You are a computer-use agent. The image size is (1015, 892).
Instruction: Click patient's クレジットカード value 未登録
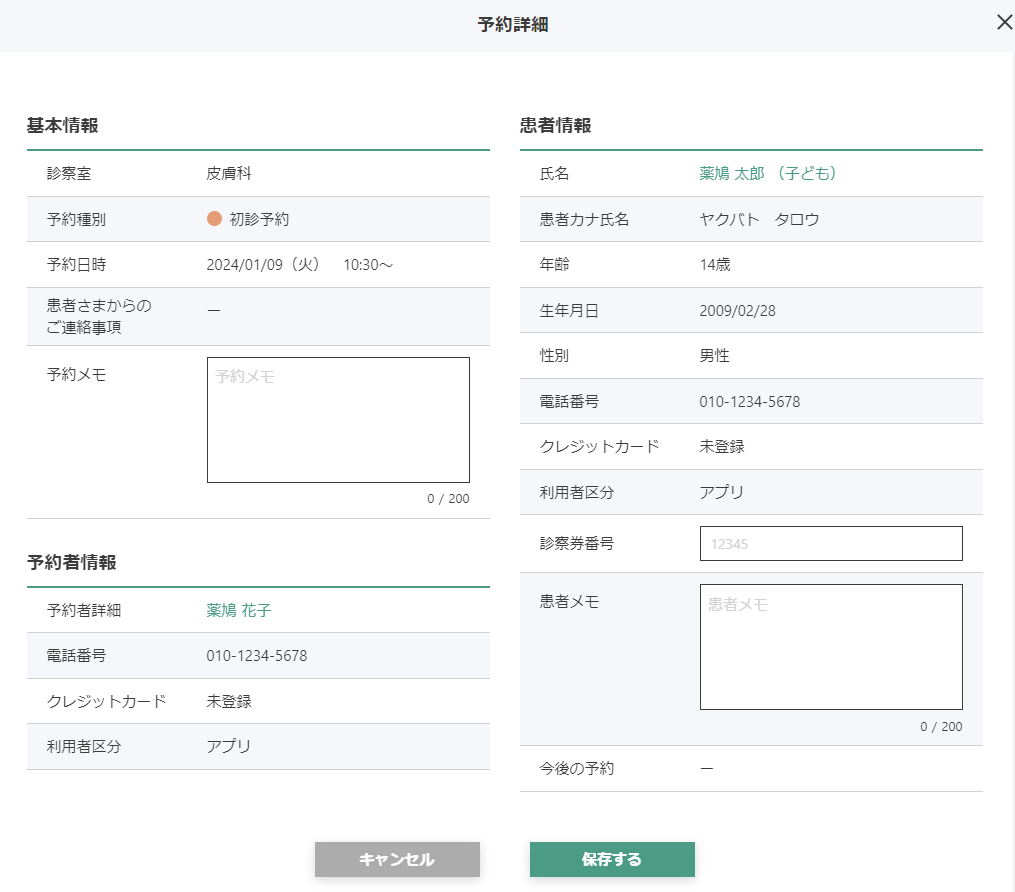point(722,447)
